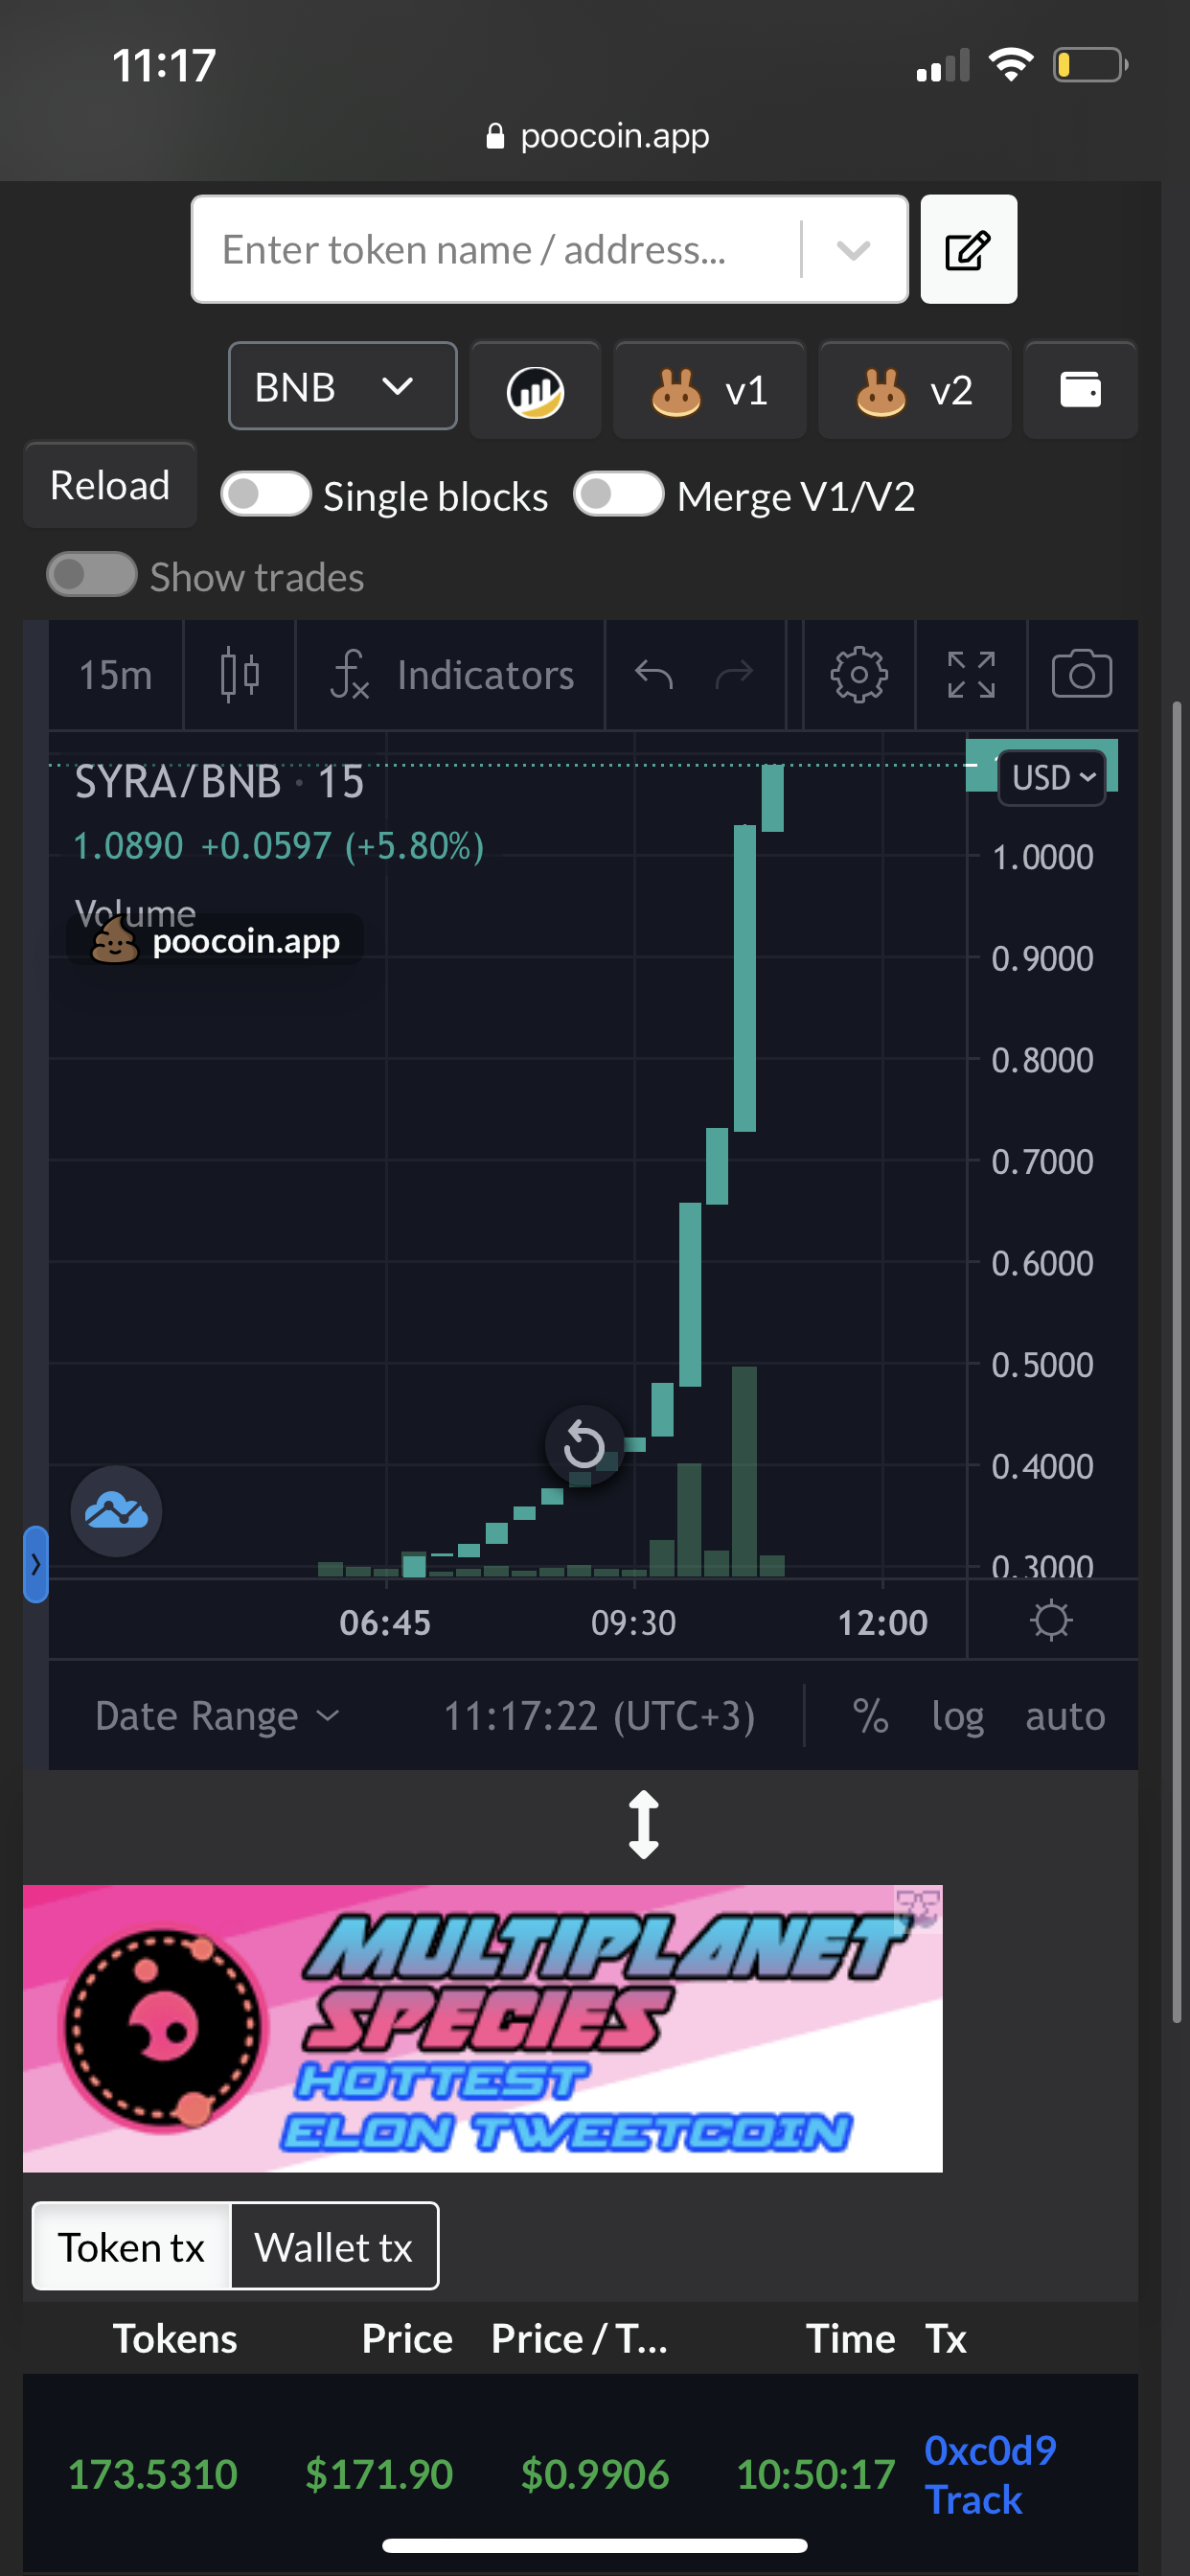Toggle Single blocks switch
Screen dimensions: 1190x2576
tap(266, 494)
